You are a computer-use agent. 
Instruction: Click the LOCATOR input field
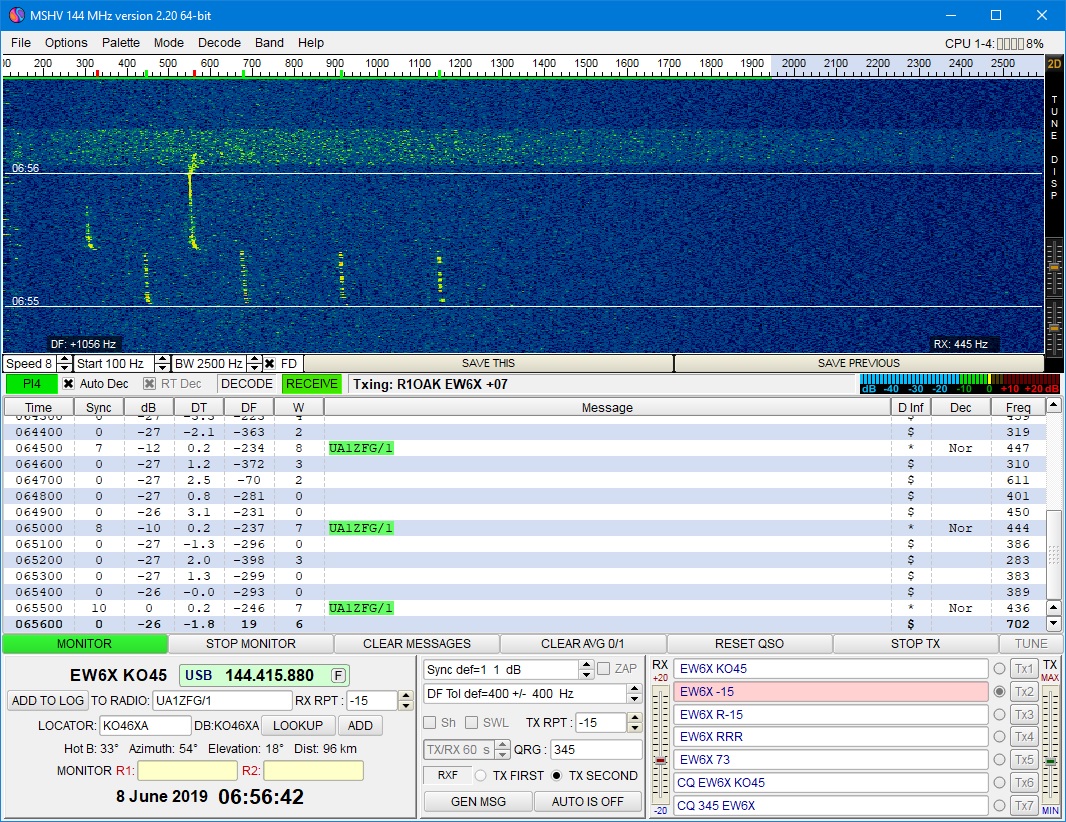pyautogui.click(x=145, y=726)
